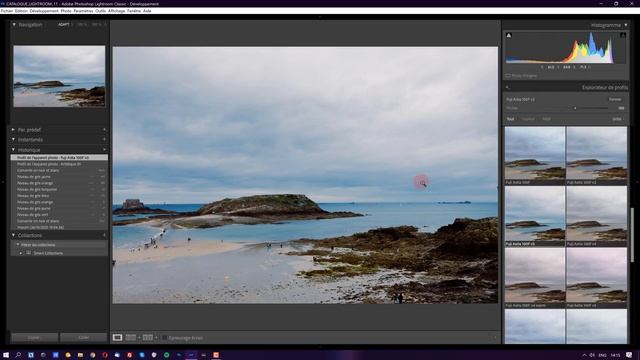This screenshot has height=360, width=640.
Task: Open Développement menu
Action: coord(44,11)
